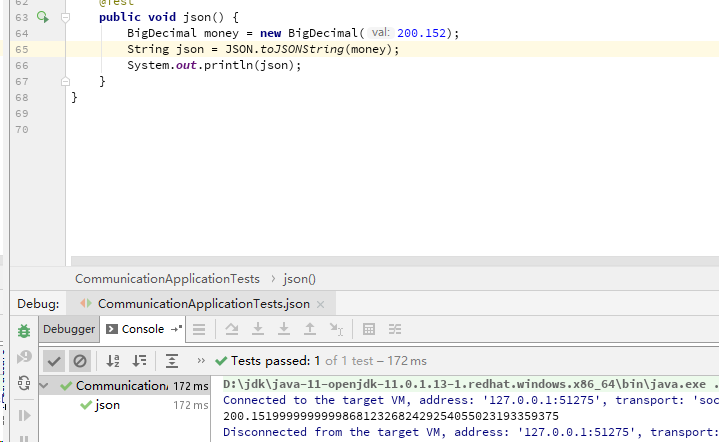Toggle the Sort Alphabetically button
This screenshot has height=442, width=719.
pos(113,361)
